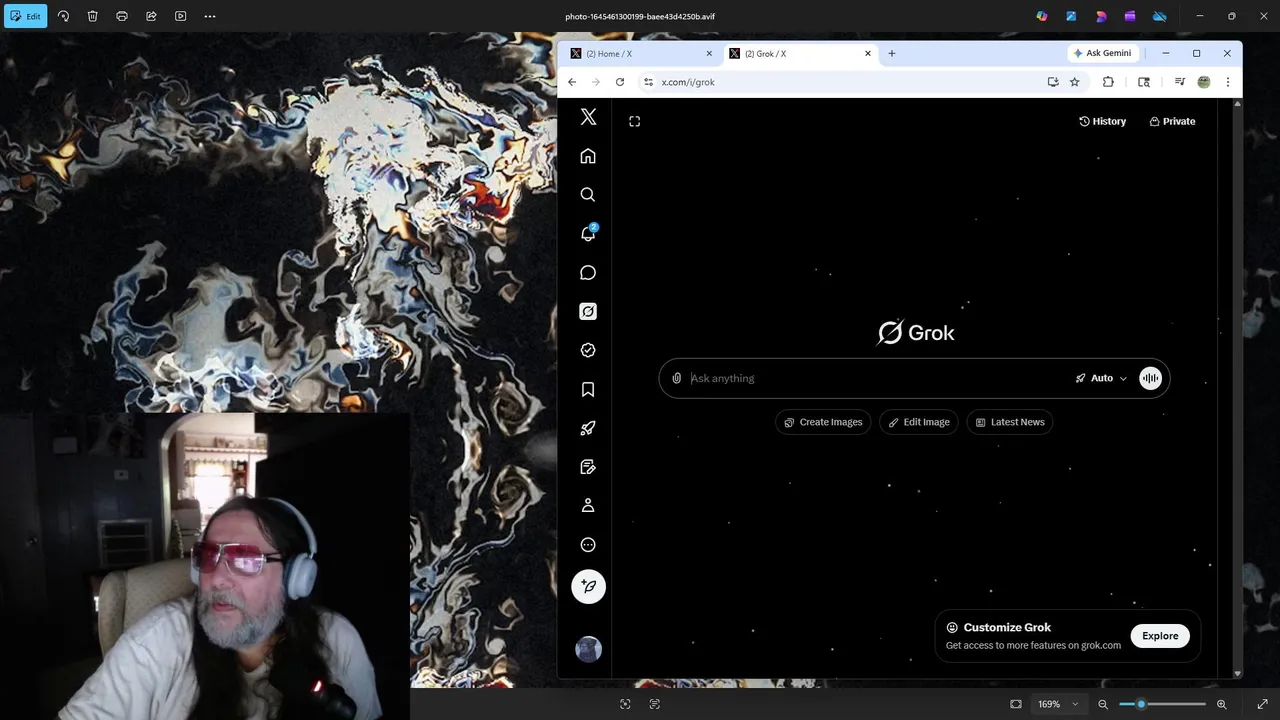Share the image from Photos viewer
1280x720 pixels.
pos(151,16)
